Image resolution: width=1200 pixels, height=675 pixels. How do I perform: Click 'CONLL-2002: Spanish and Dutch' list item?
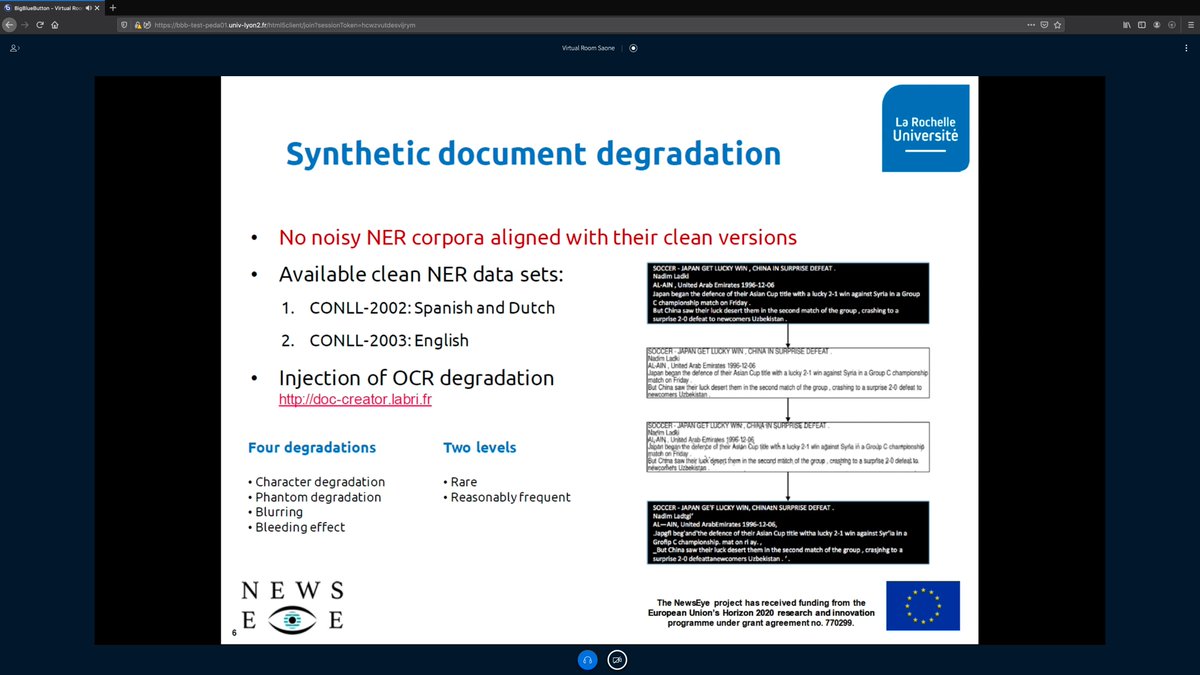tap(431, 308)
